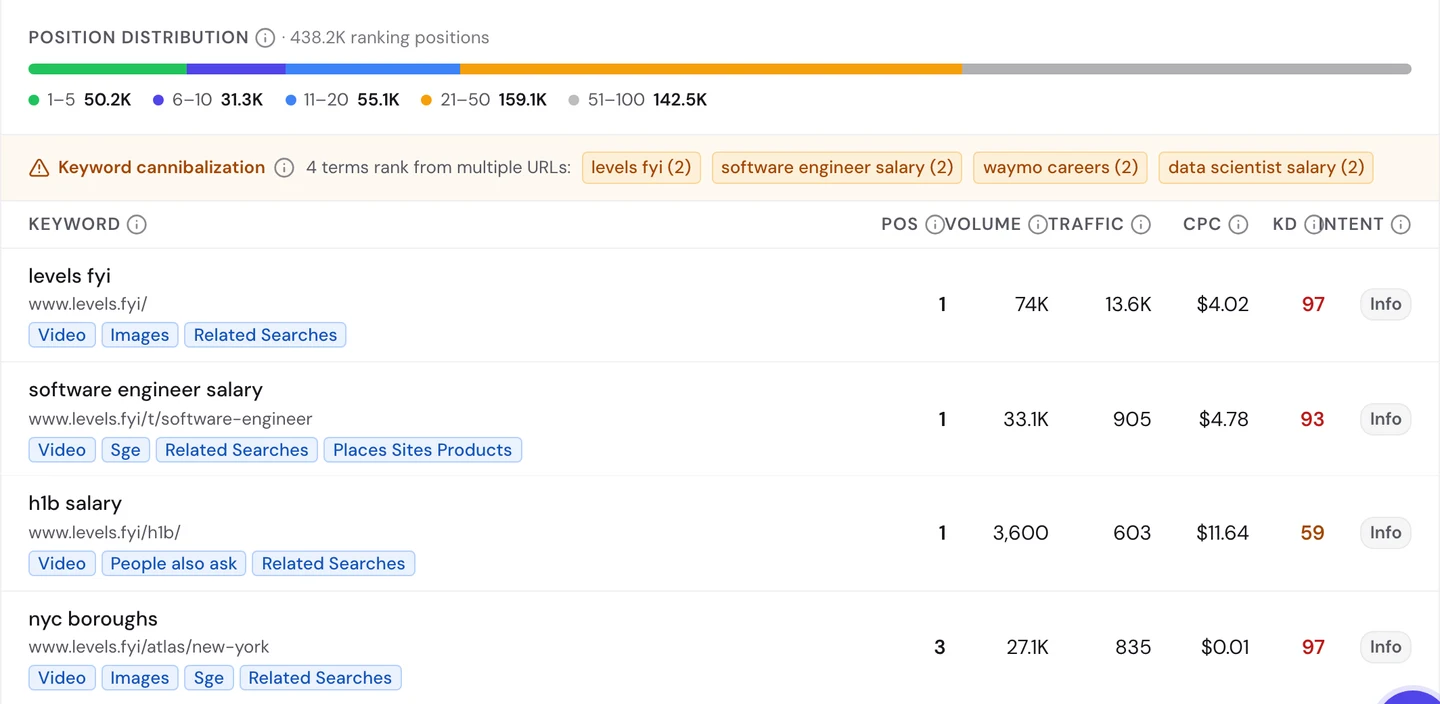Select blue 11–20 bar segment
The width and height of the screenshot is (1440, 704).
[373, 69]
